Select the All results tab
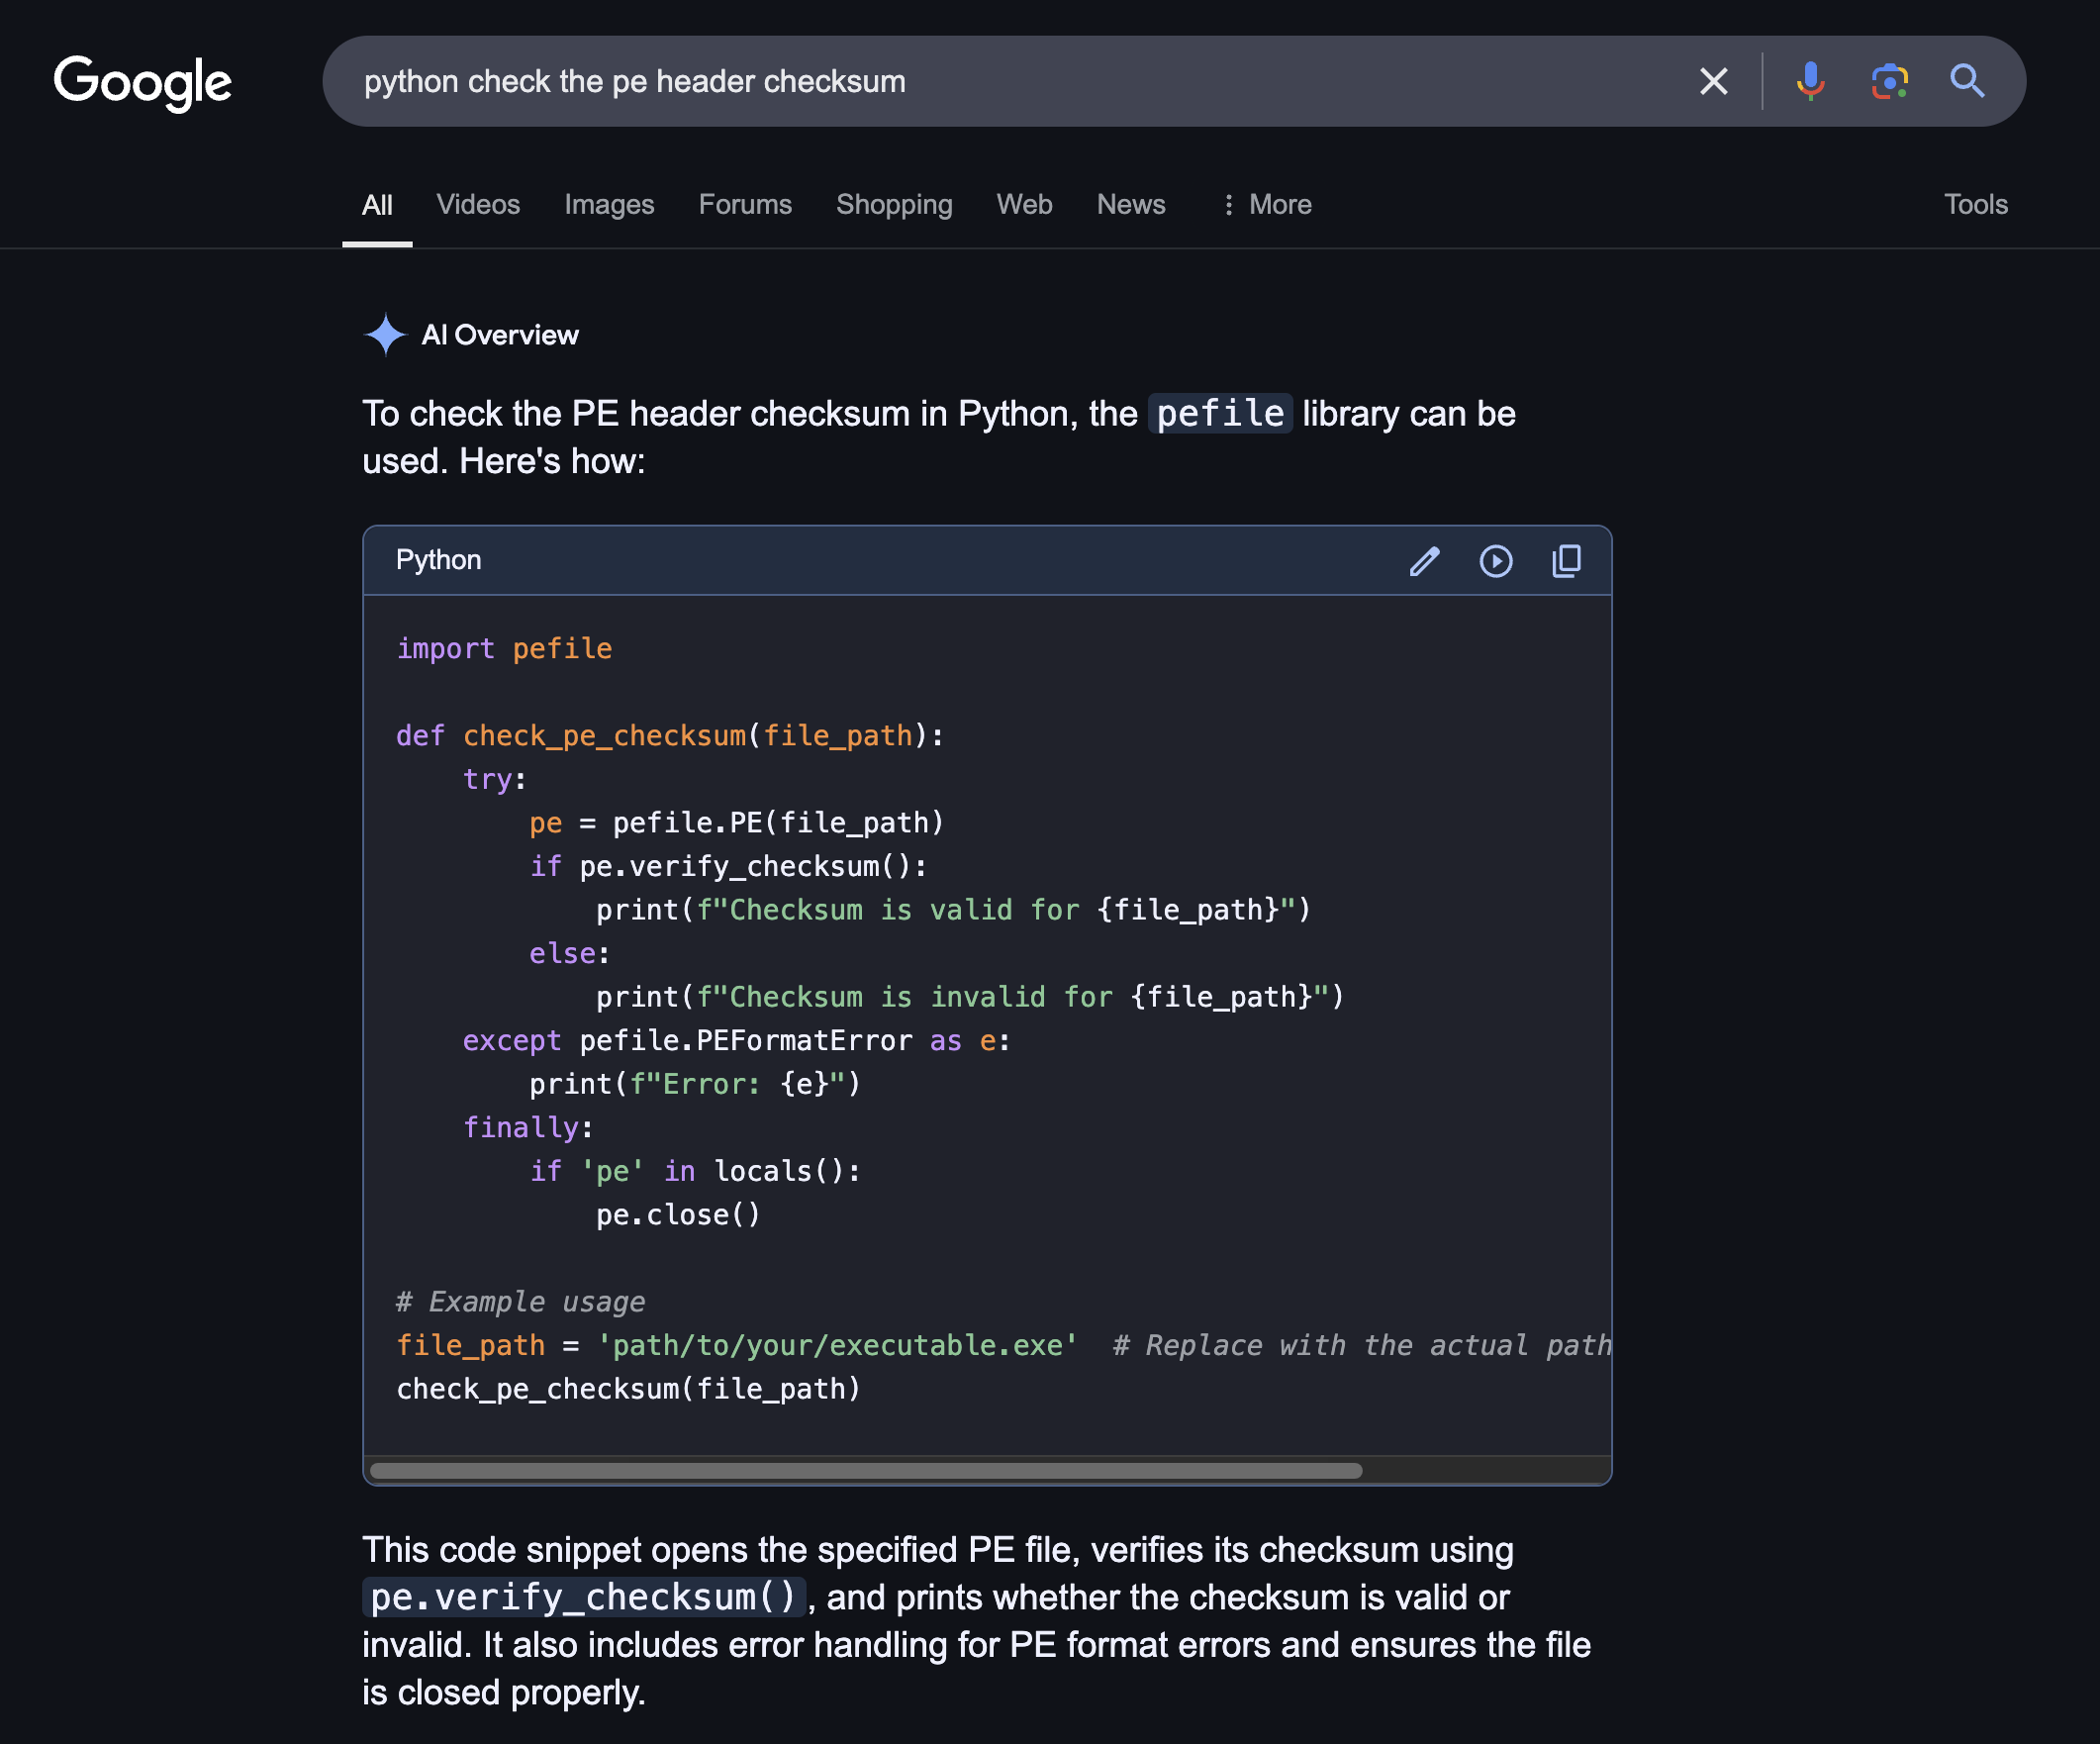Screen dimensions: 2100x1744 tap(377, 205)
